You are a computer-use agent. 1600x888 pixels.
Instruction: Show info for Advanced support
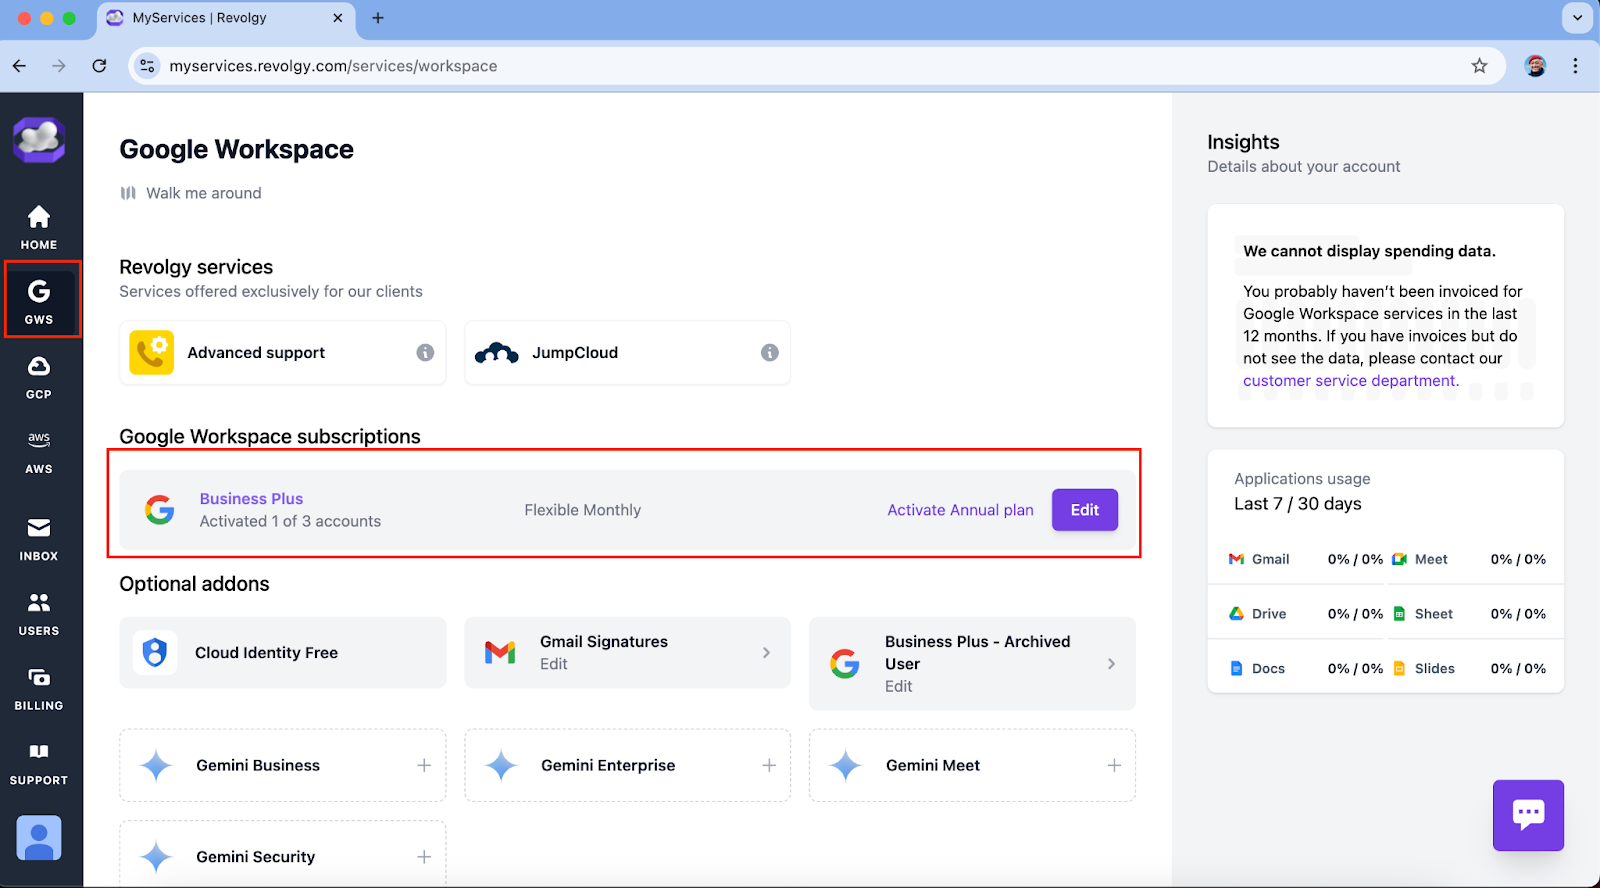tap(425, 352)
